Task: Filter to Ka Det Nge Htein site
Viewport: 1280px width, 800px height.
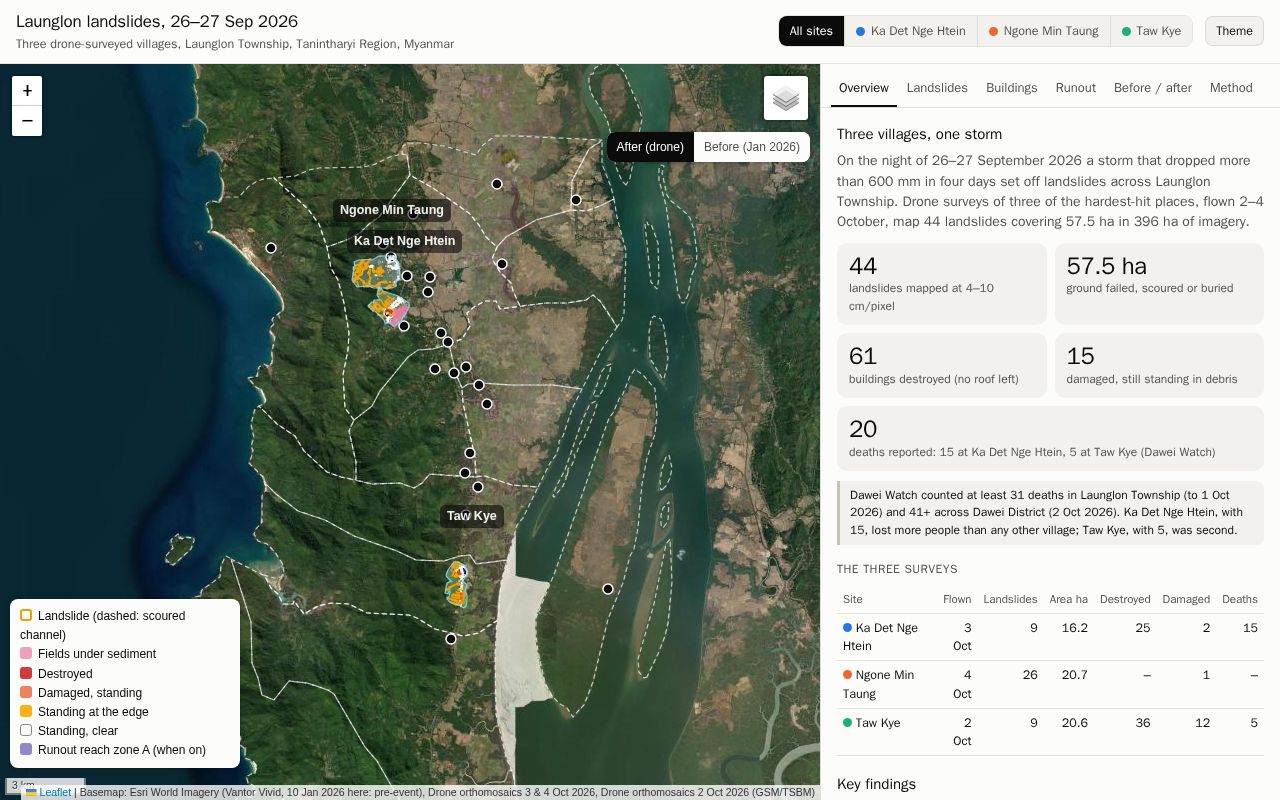Action: pos(910,31)
